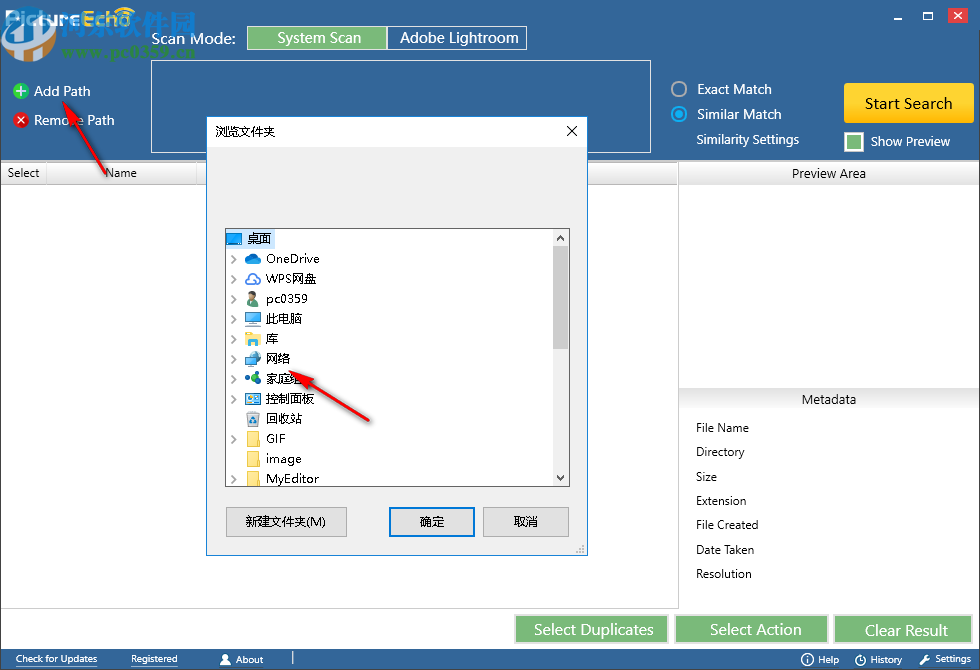Viewport: 980px width, 670px height.
Task: Click the GIF folder icon
Action: pyautogui.click(x=253, y=439)
